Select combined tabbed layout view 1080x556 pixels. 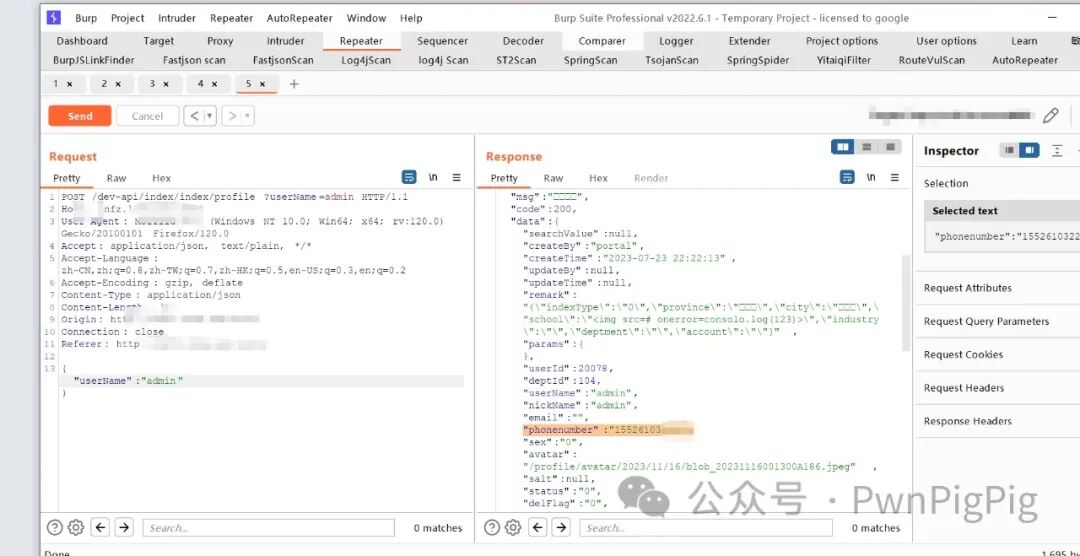point(890,147)
